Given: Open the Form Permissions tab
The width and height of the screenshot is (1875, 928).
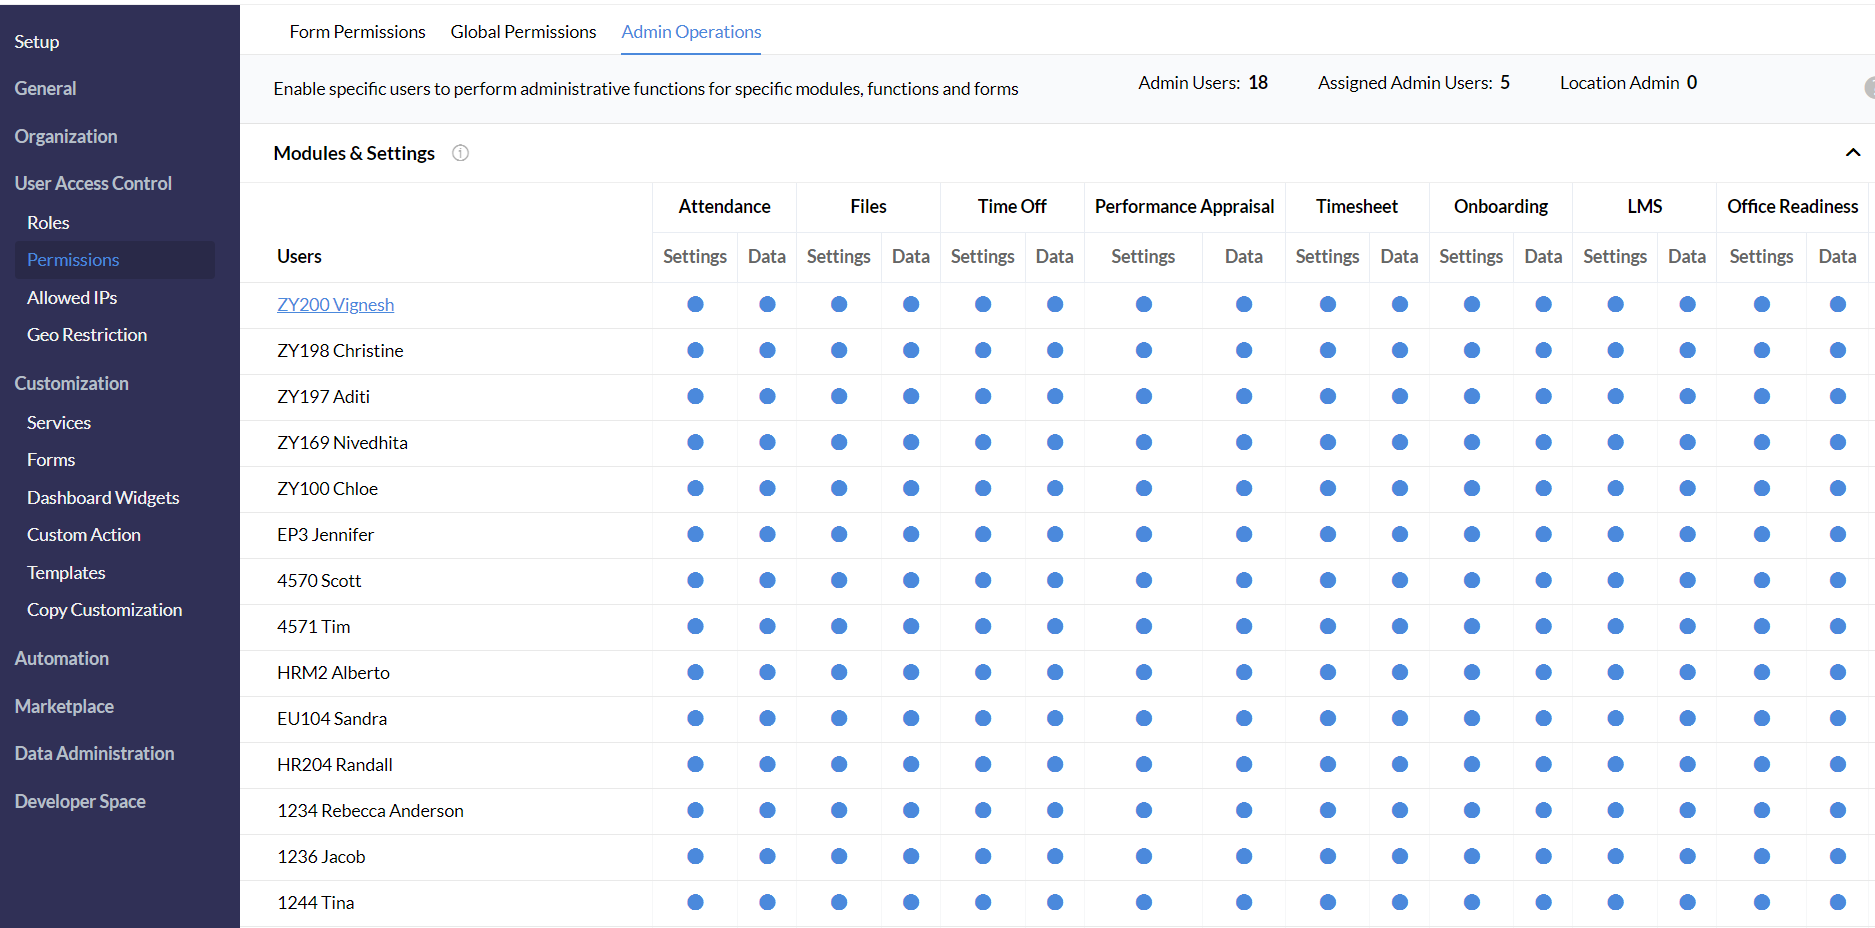Looking at the screenshot, I should click(x=357, y=32).
